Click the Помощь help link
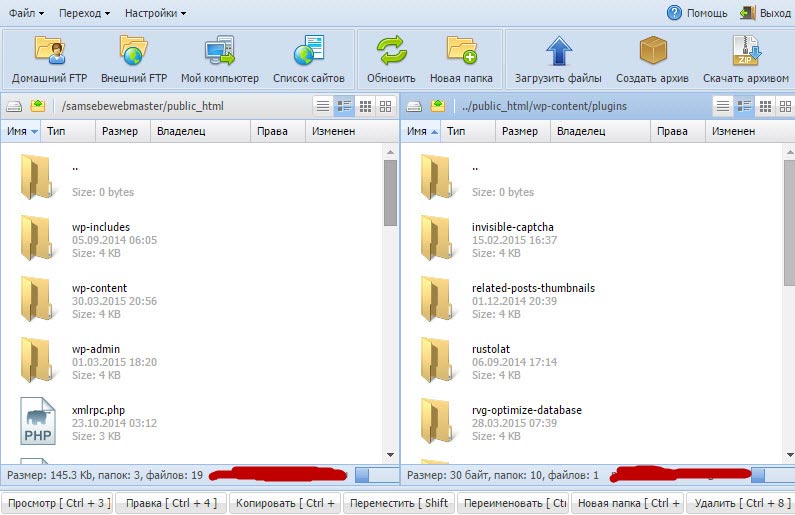 point(697,13)
